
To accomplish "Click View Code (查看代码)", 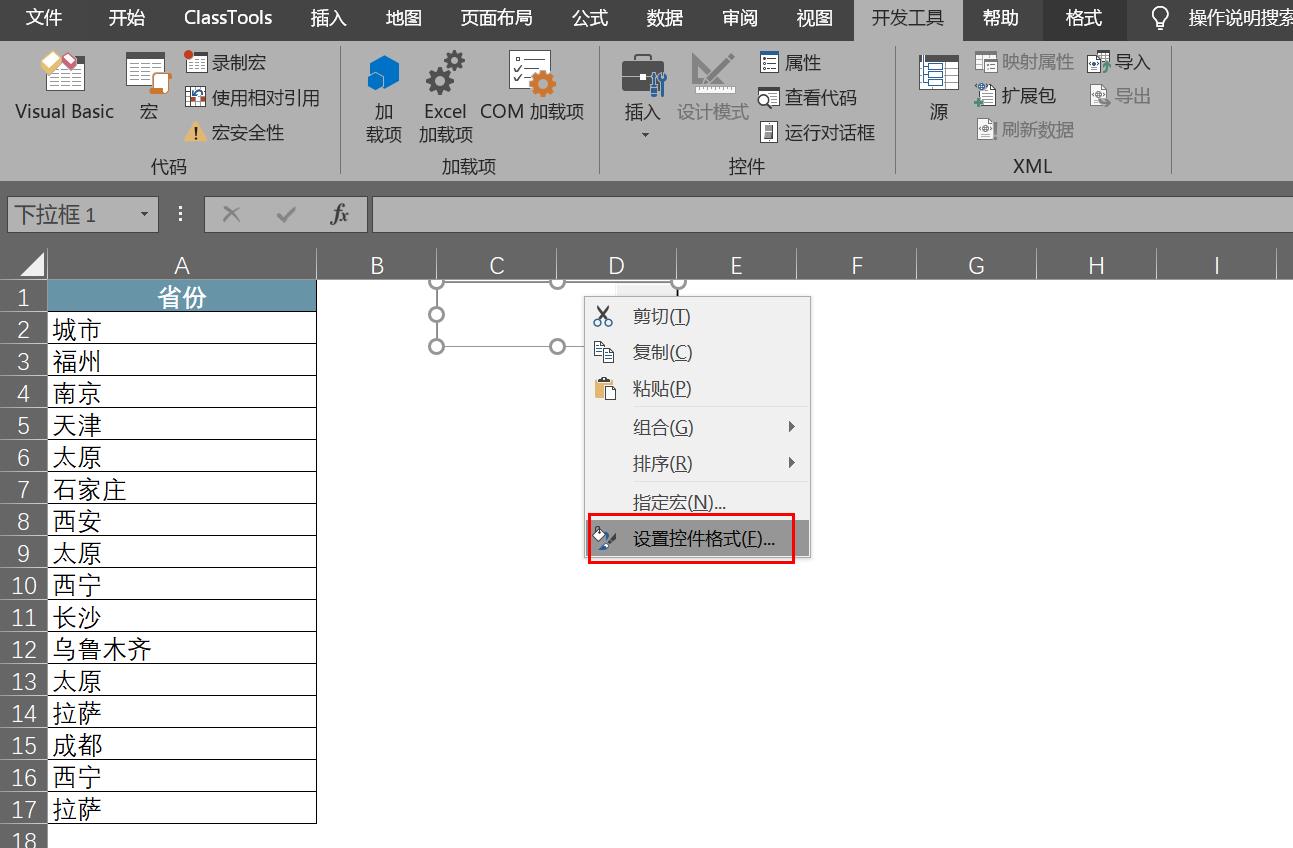I will [807, 97].
